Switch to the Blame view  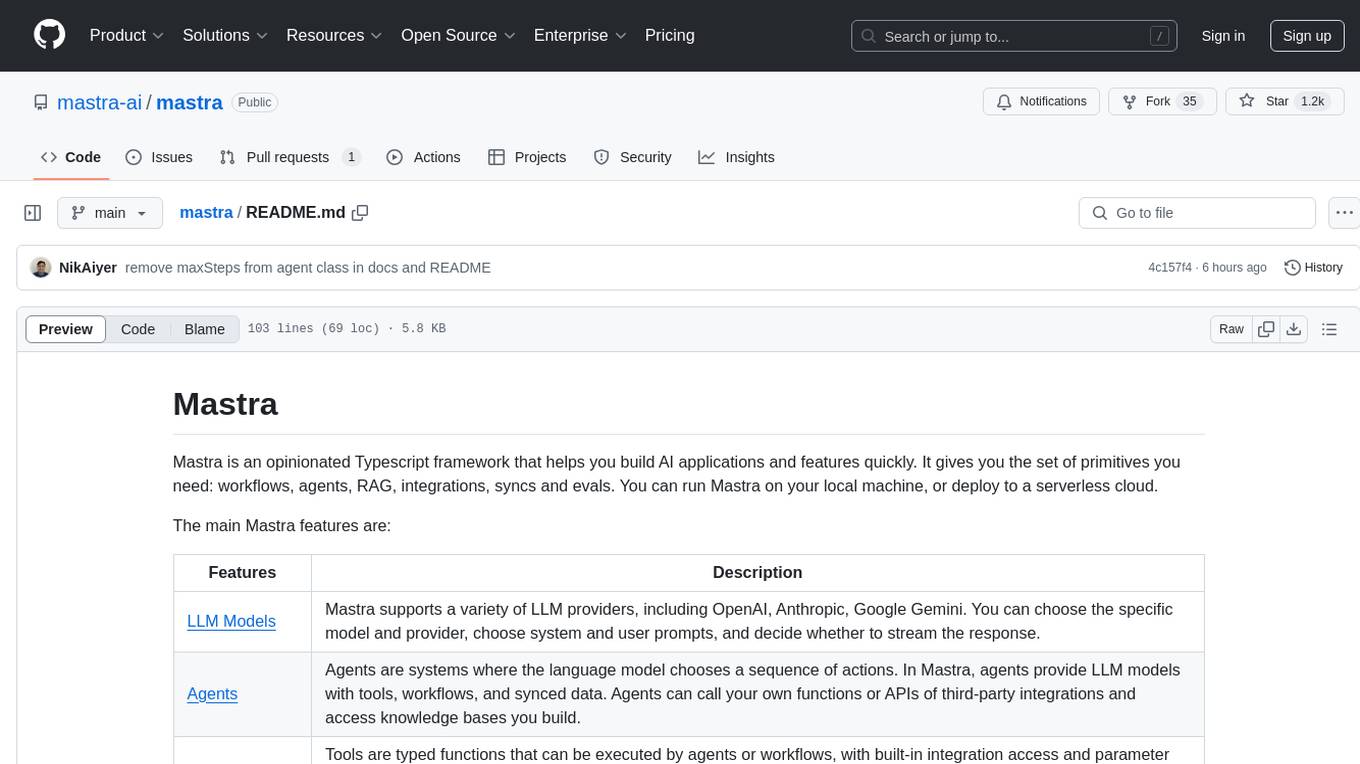coord(205,329)
